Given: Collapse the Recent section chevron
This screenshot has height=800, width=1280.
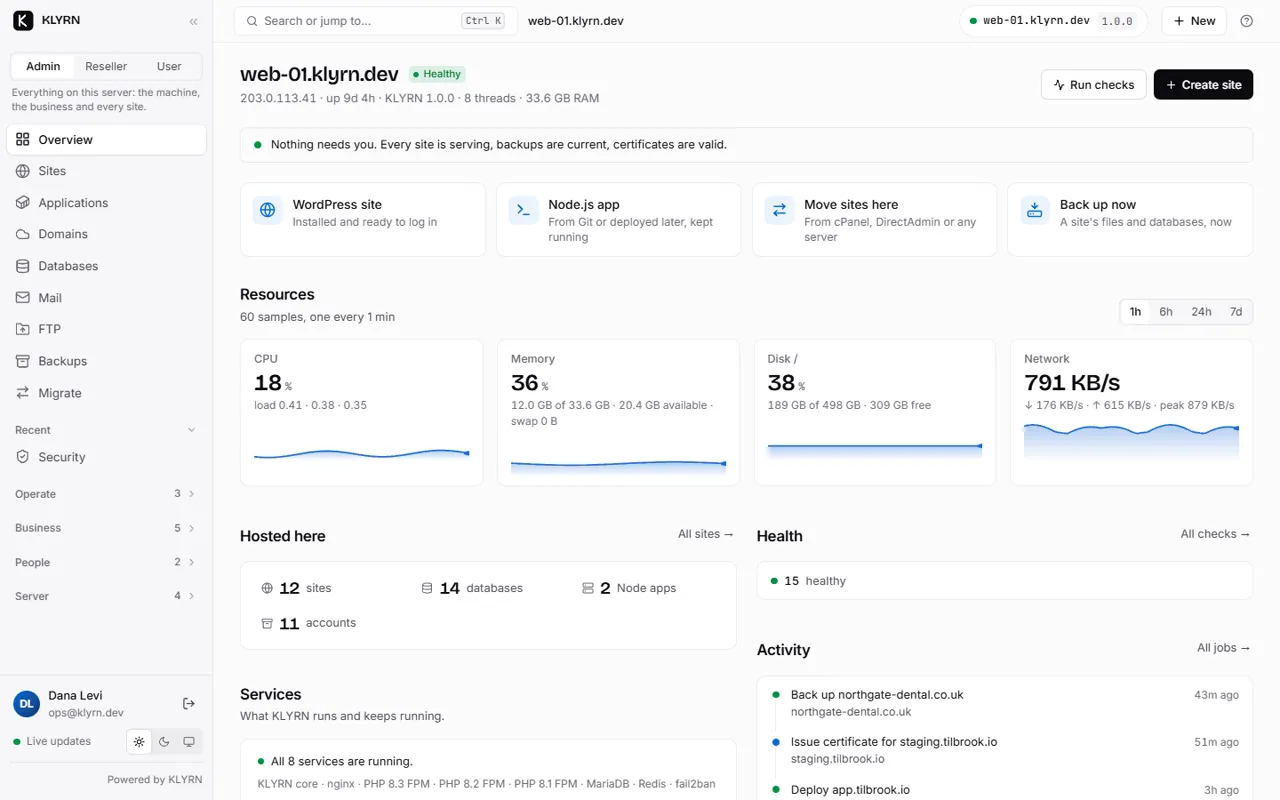Looking at the screenshot, I should pyautogui.click(x=192, y=430).
